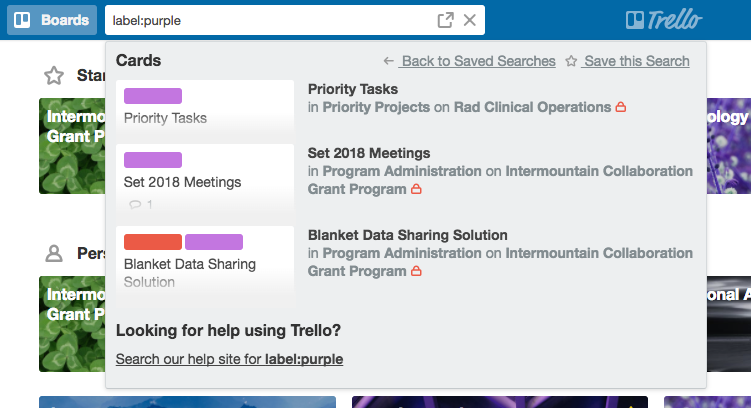Open the Priority Tasks card thumbnail
The width and height of the screenshot is (751, 408).
click(x=205, y=108)
